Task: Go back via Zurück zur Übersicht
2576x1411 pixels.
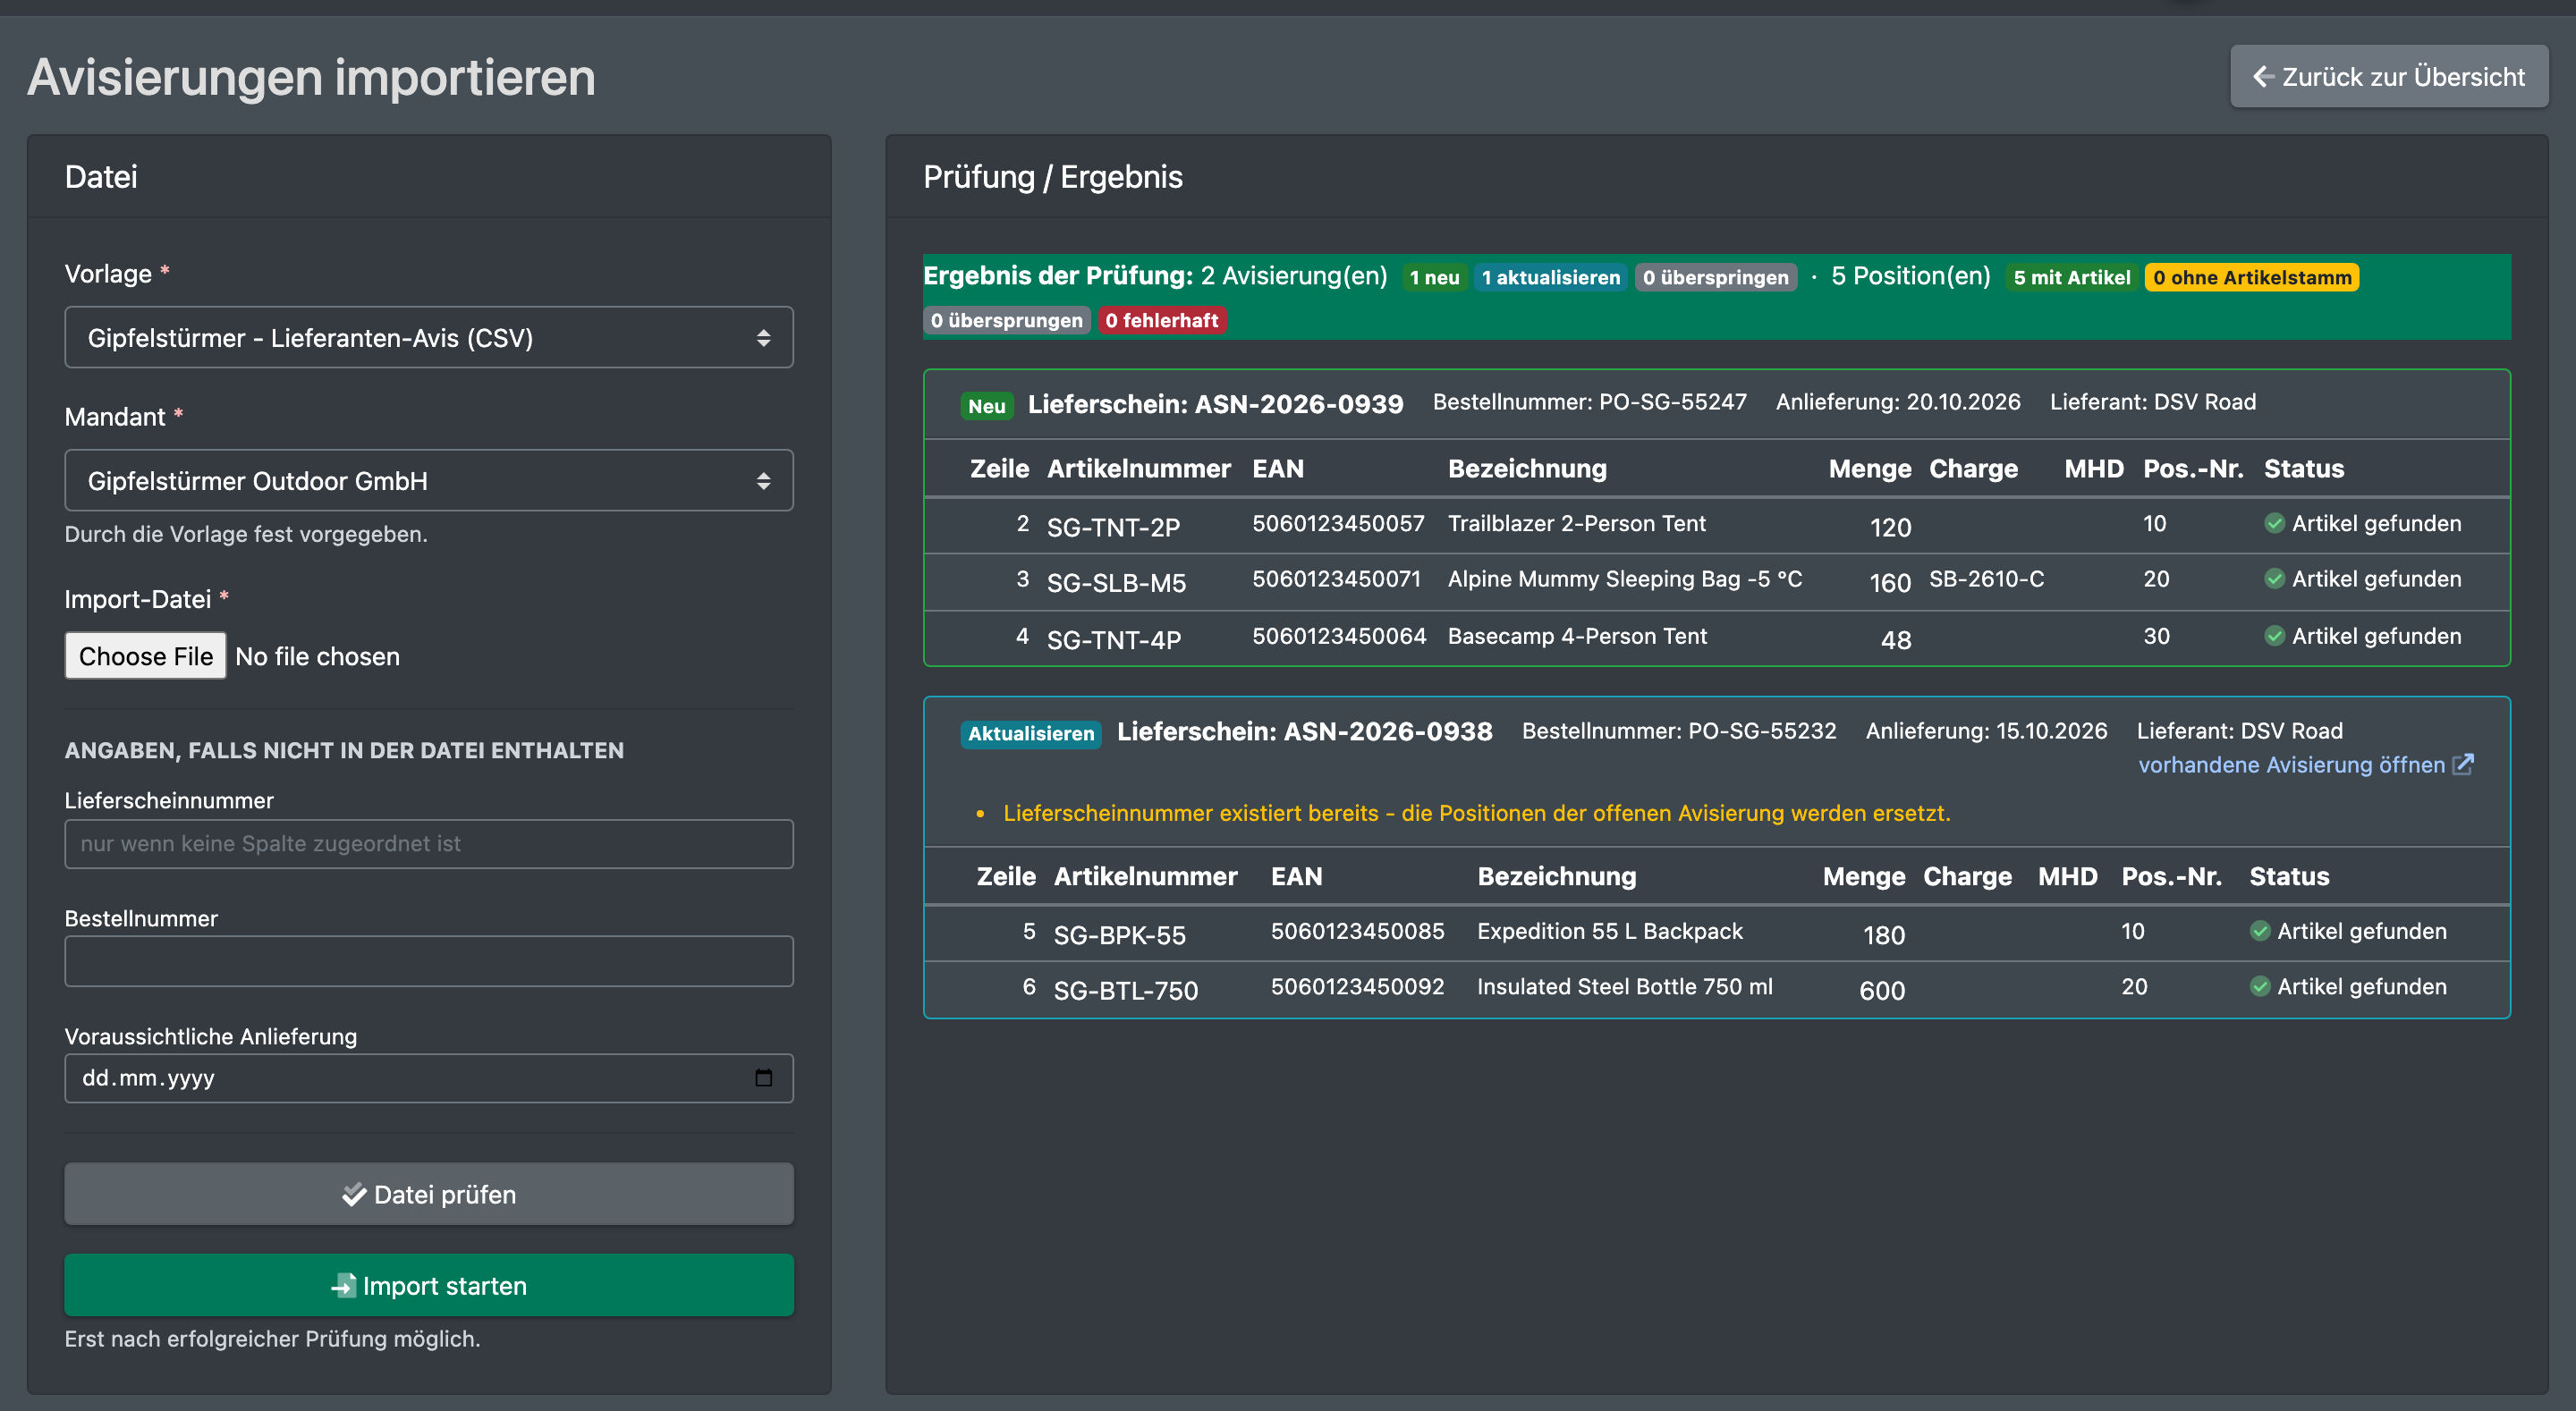Action: [2389, 76]
